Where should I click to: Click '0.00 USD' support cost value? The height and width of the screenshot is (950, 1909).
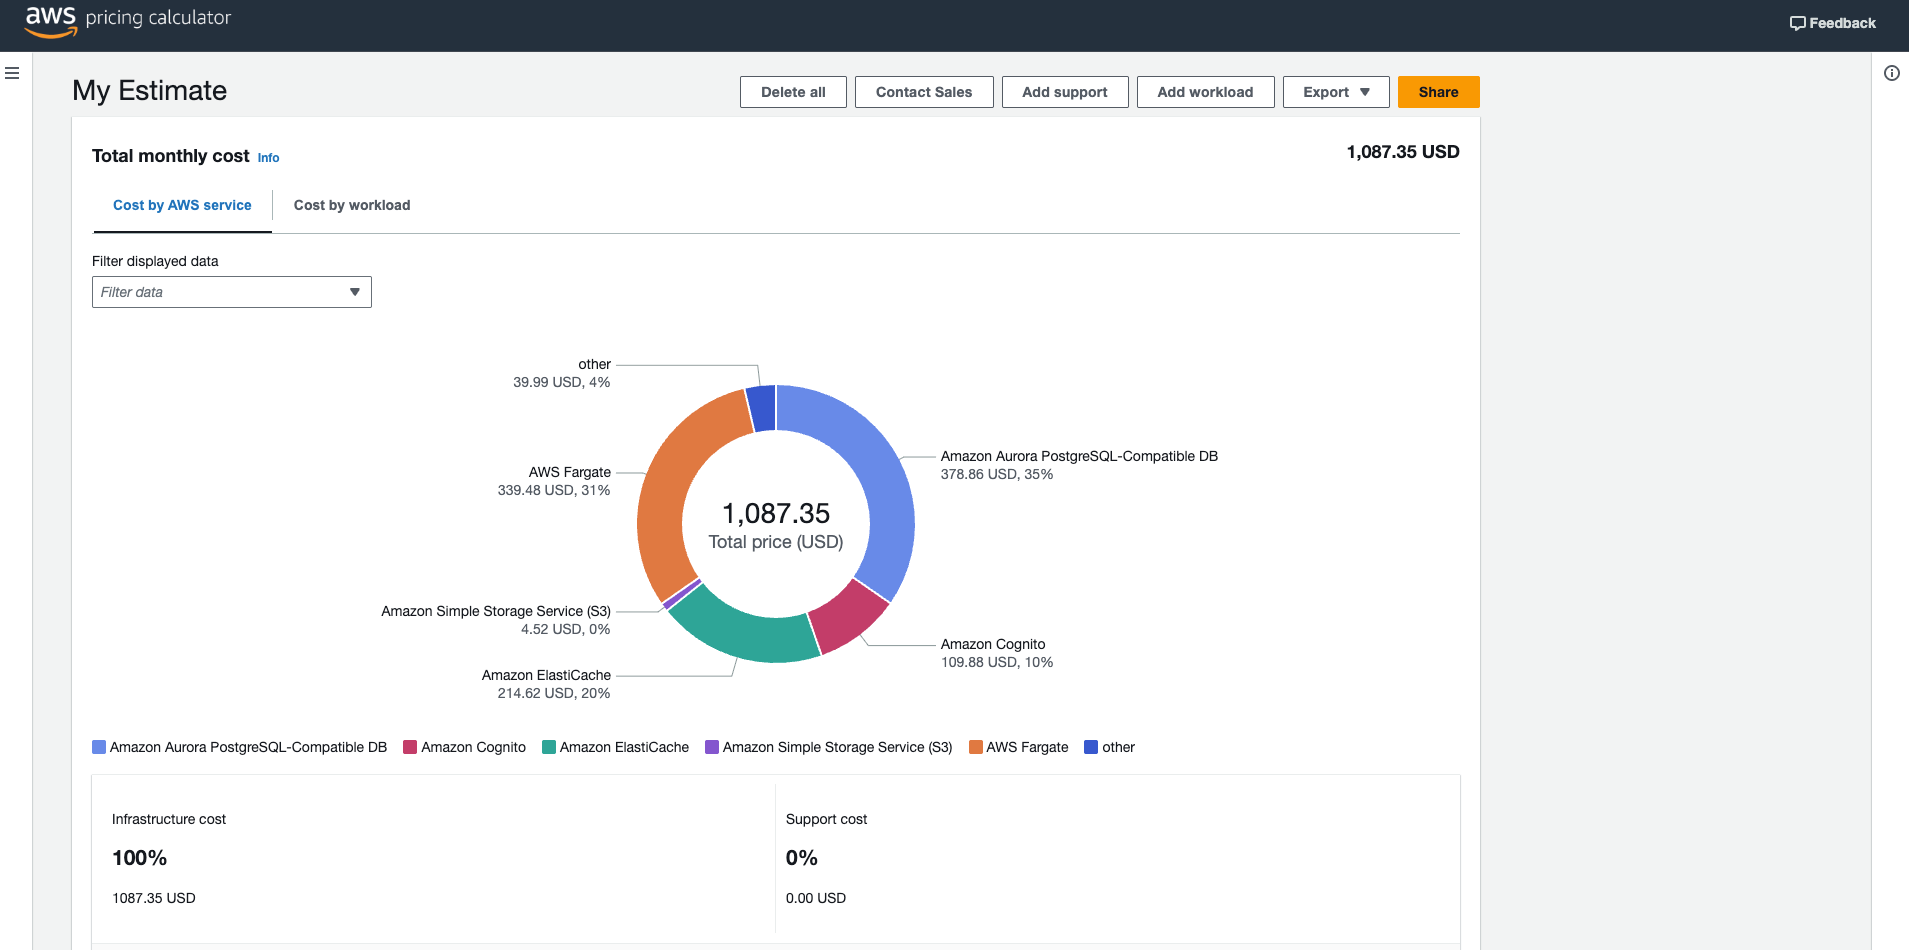816,898
